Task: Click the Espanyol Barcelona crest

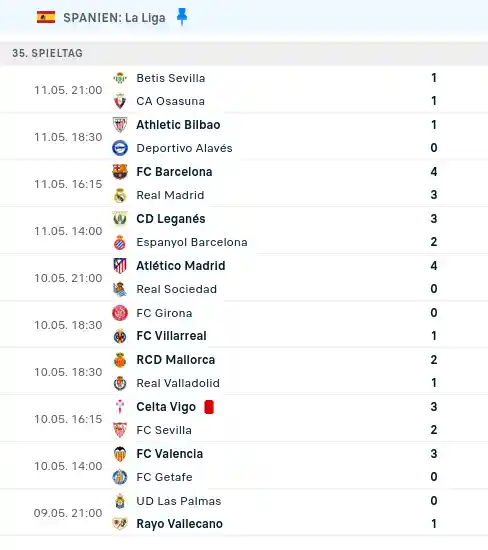Action: (120, 242)
